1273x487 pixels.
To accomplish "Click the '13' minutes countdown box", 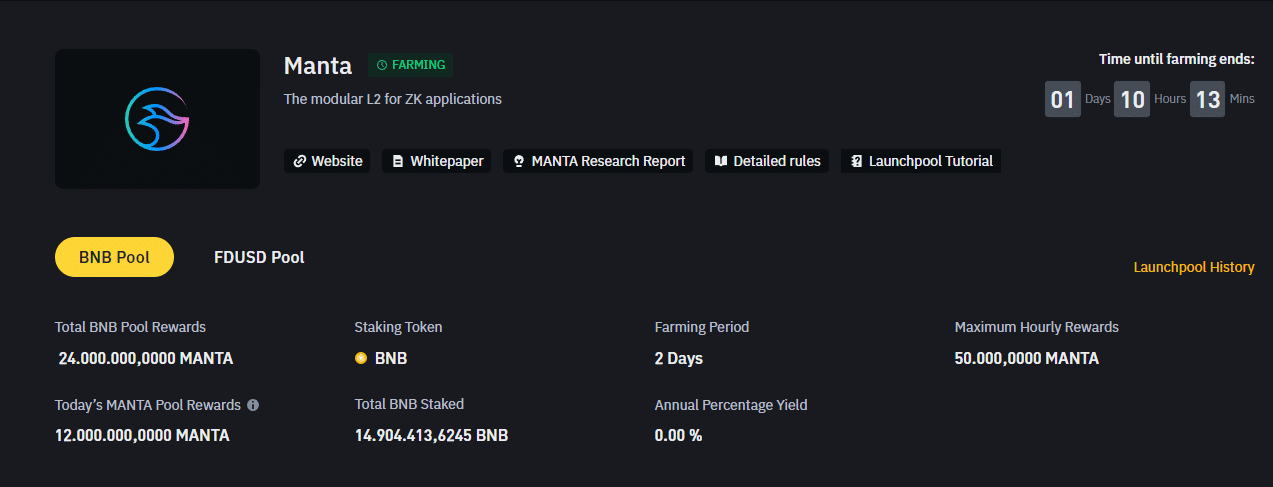I will (1208, 99).
